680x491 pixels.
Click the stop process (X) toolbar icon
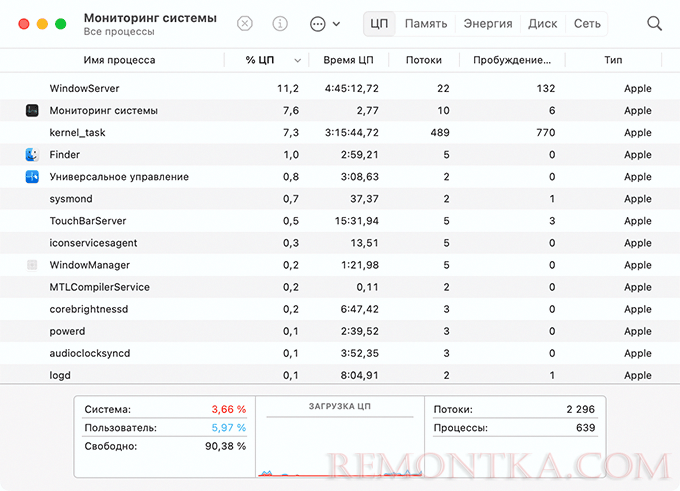[x=245, y=23]
